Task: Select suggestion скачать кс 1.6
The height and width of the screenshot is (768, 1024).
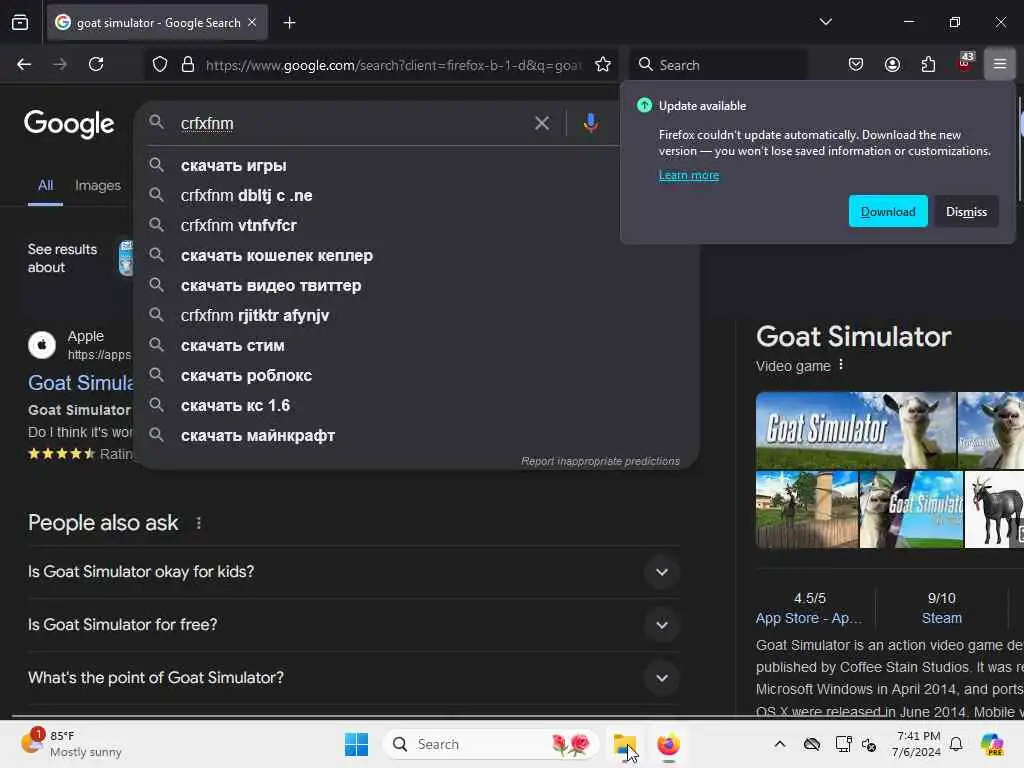Action: (417, 406)
